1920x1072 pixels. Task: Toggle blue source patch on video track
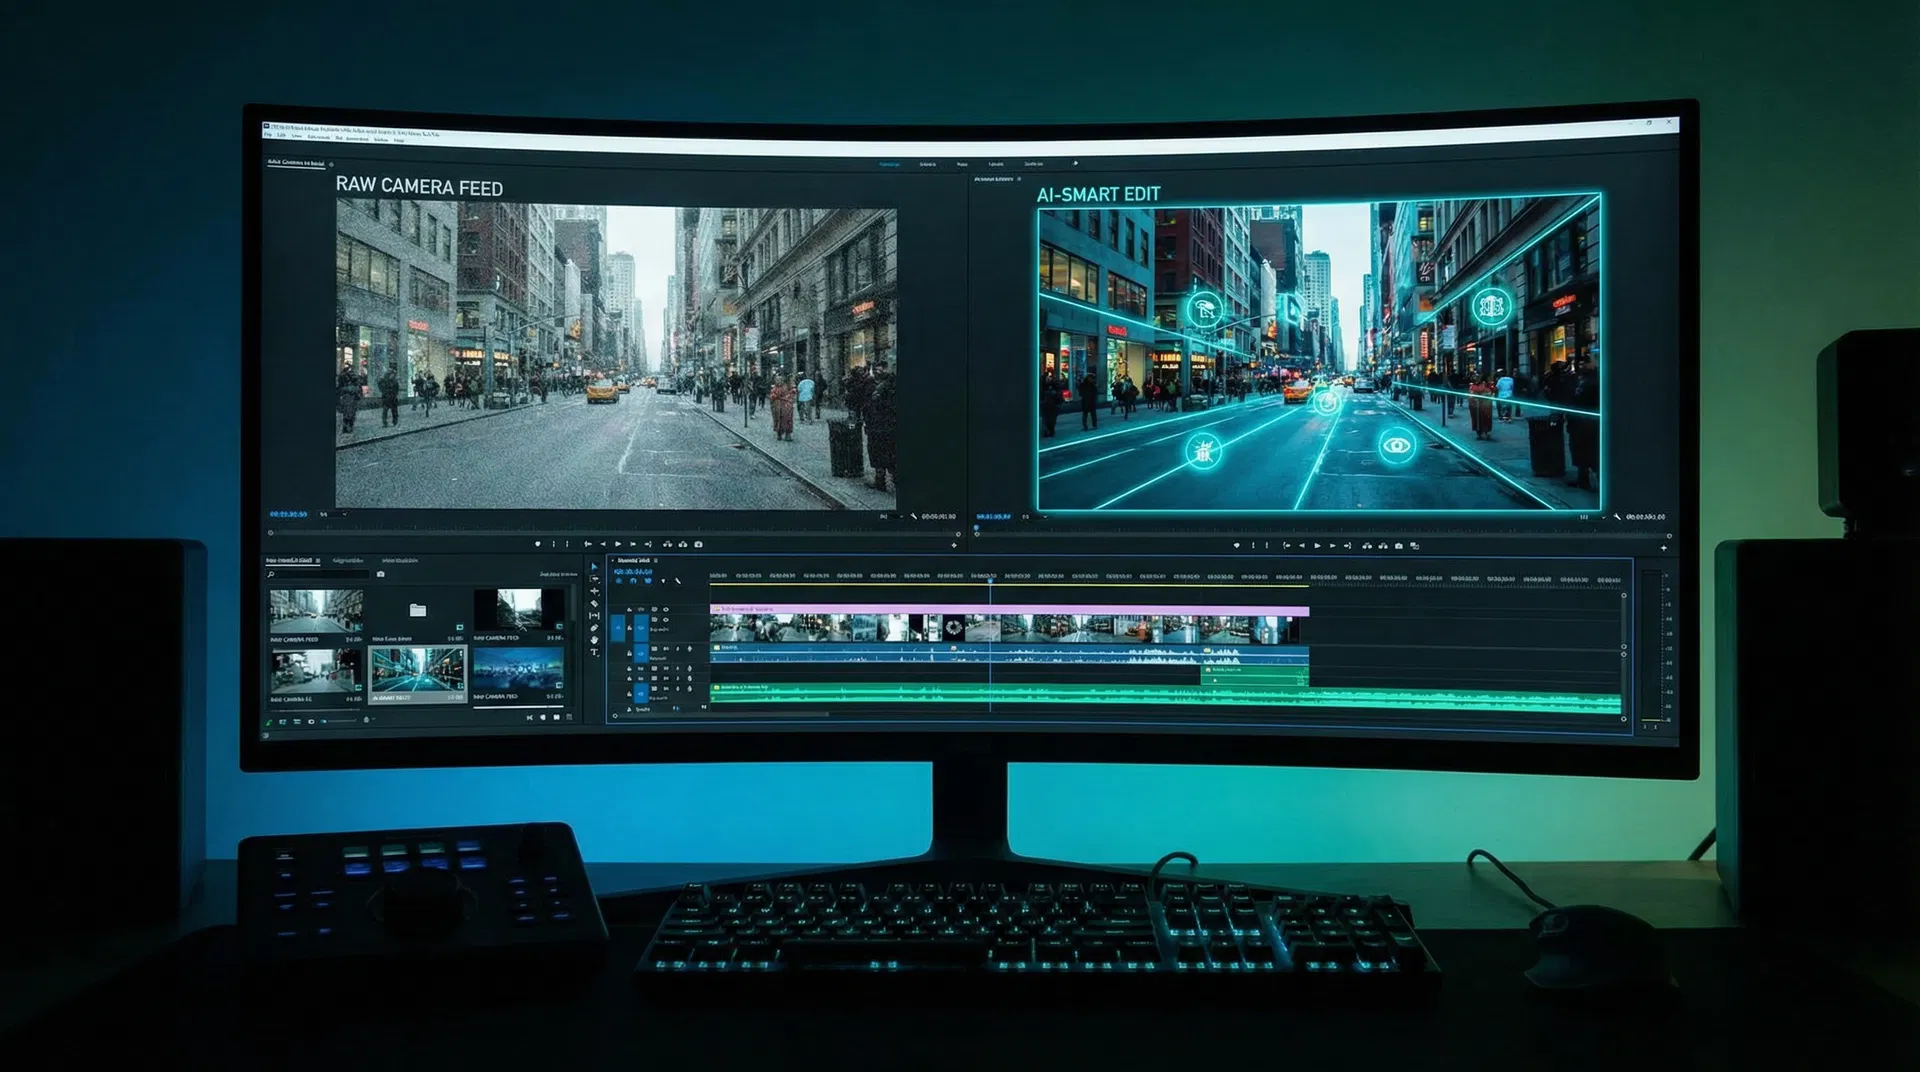tap(618, 628)
